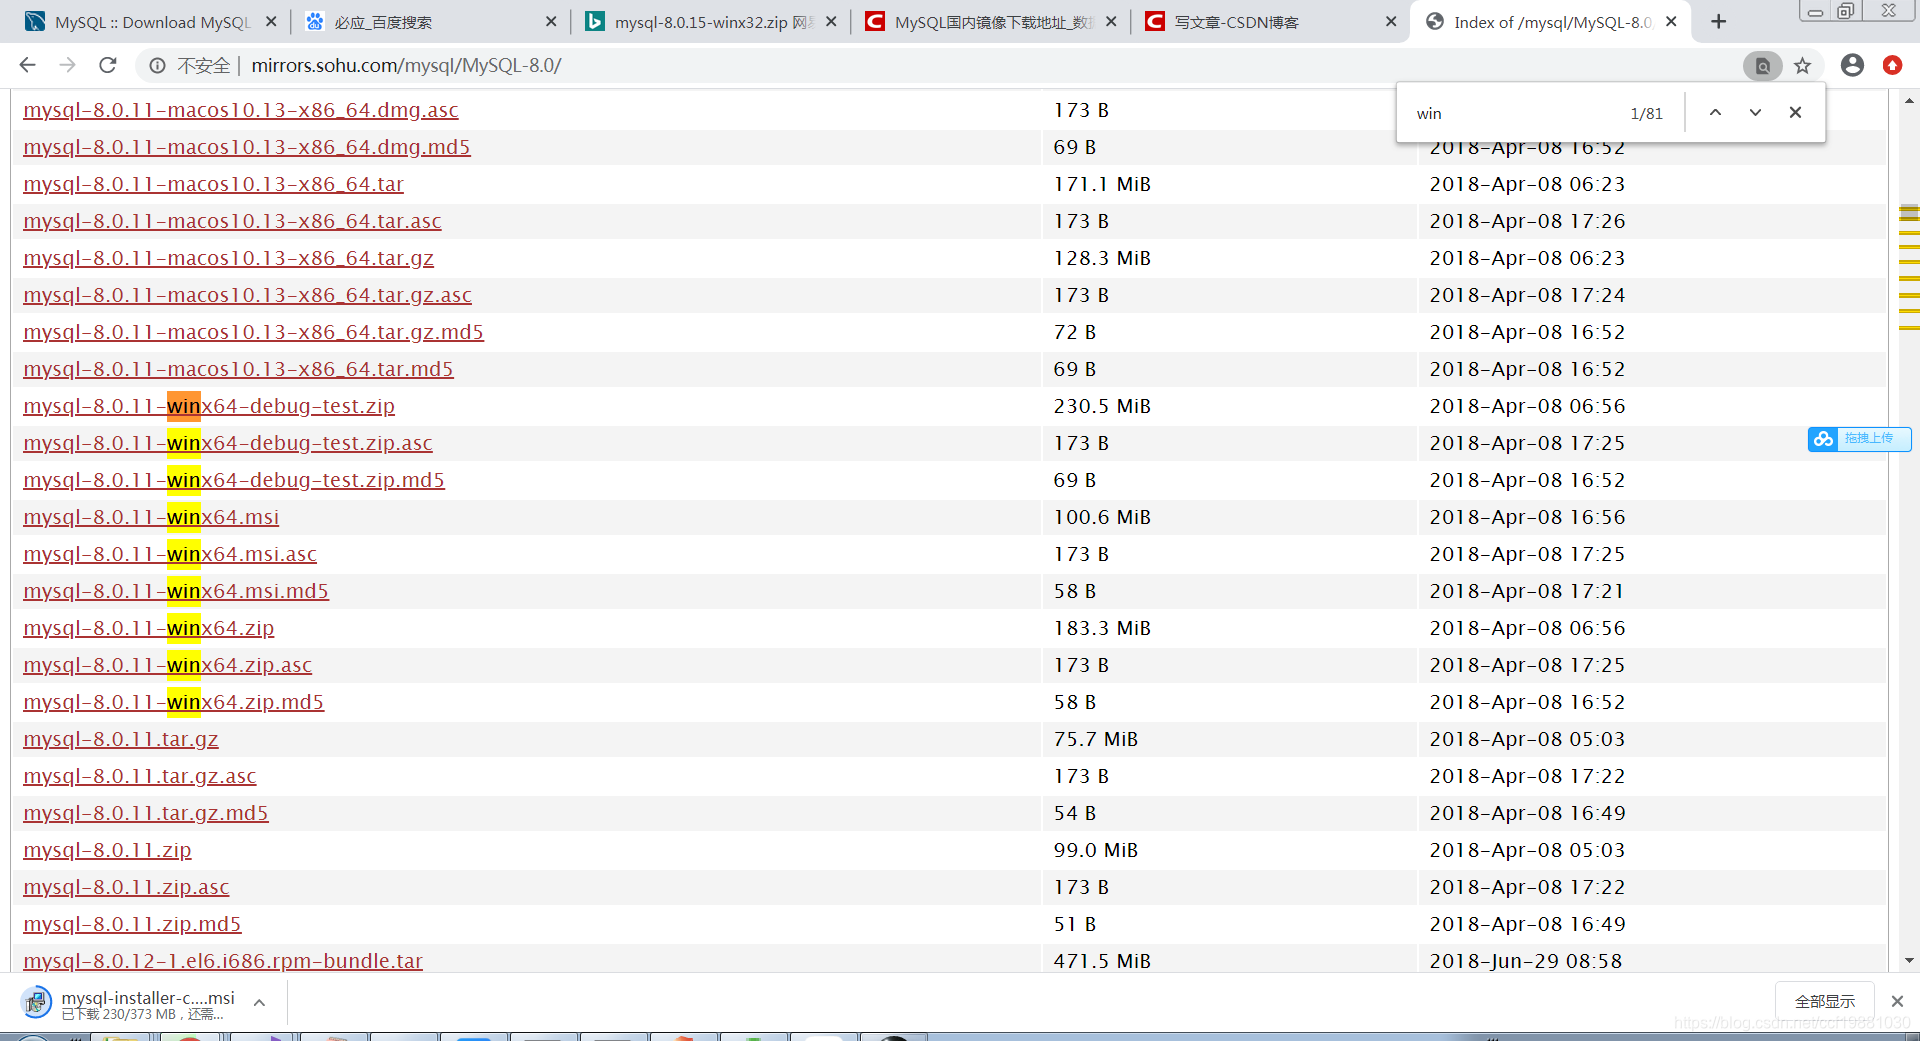Open mysql-8.0.11.zip.md5 link
Viewport: 1920px width, 1041px height.
132,924
